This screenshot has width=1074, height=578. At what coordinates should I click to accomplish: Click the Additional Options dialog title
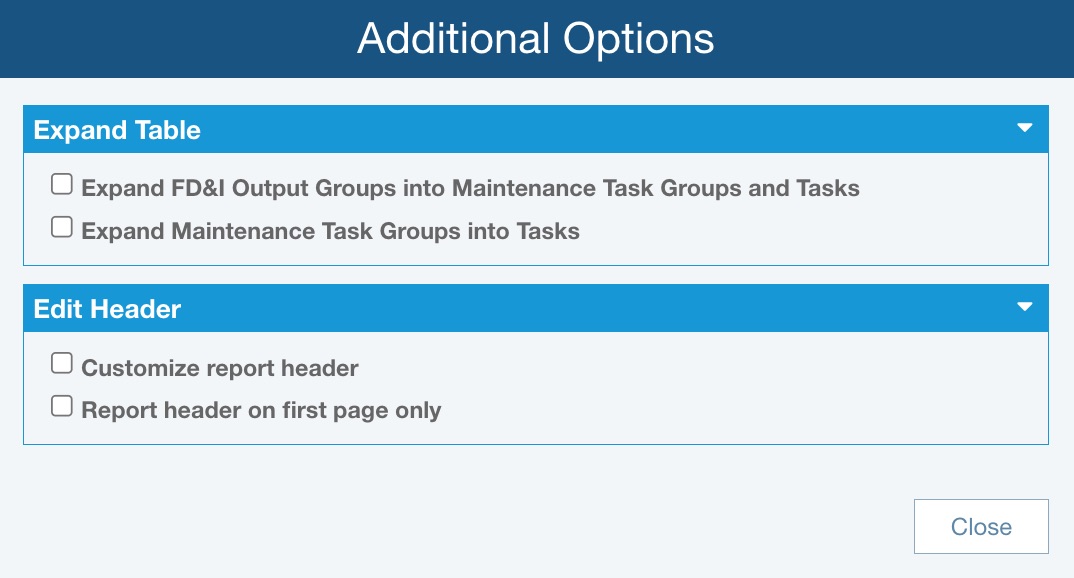536,39
